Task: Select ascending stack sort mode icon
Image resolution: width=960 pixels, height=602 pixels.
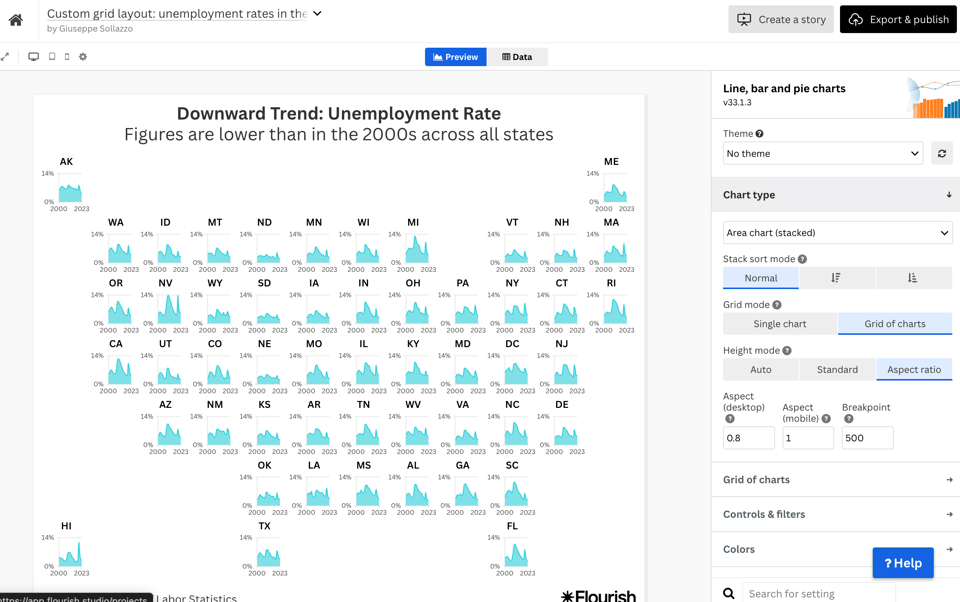Action: 912,278
